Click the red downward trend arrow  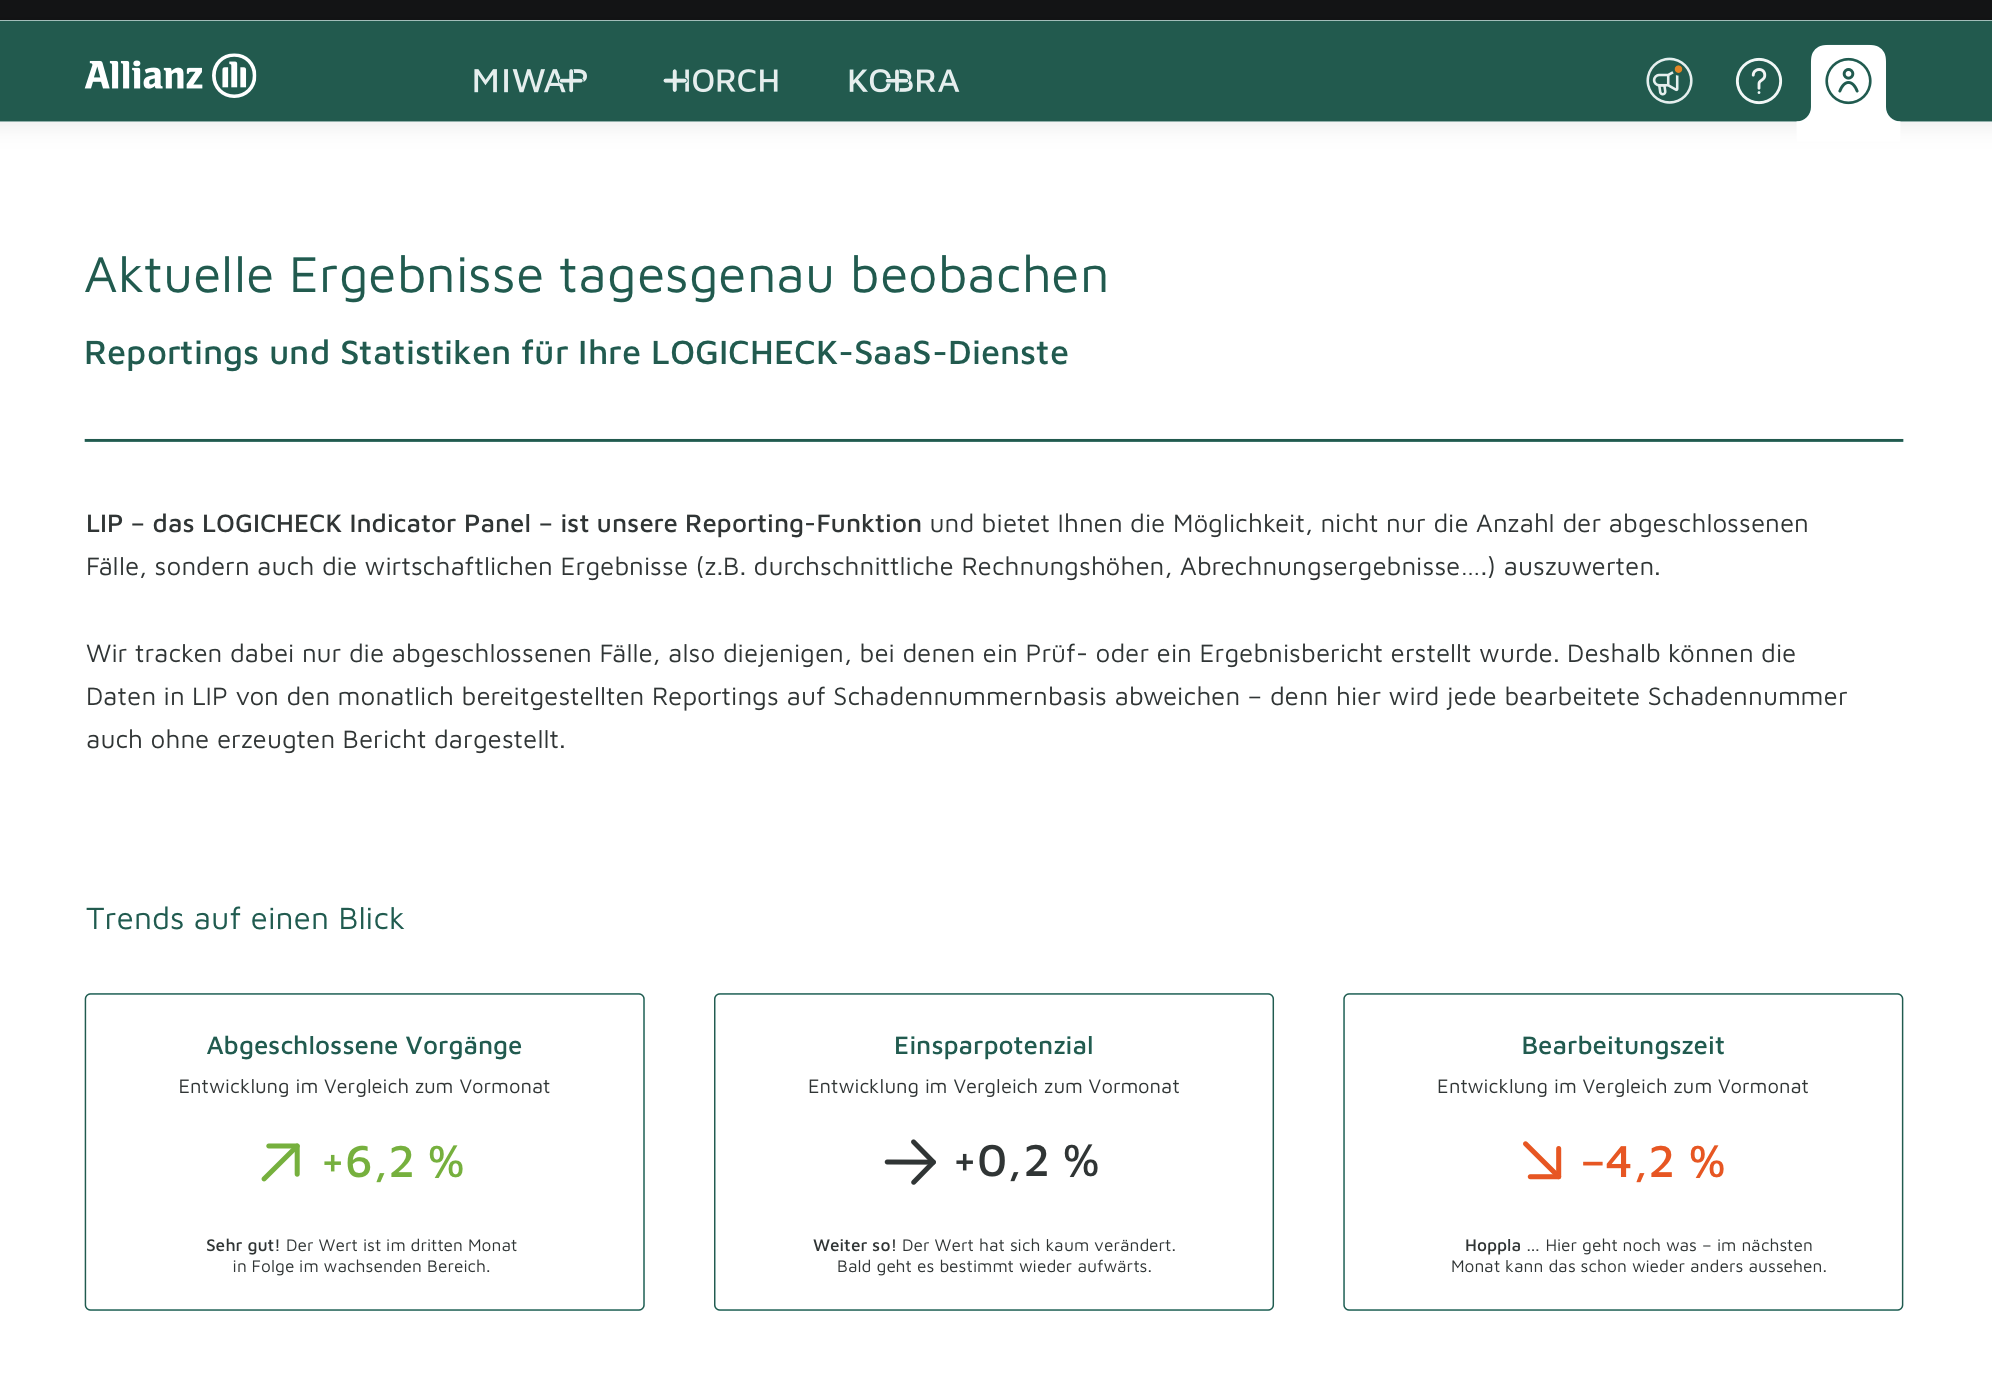pyautogui.click(x=1542, y=1162)
